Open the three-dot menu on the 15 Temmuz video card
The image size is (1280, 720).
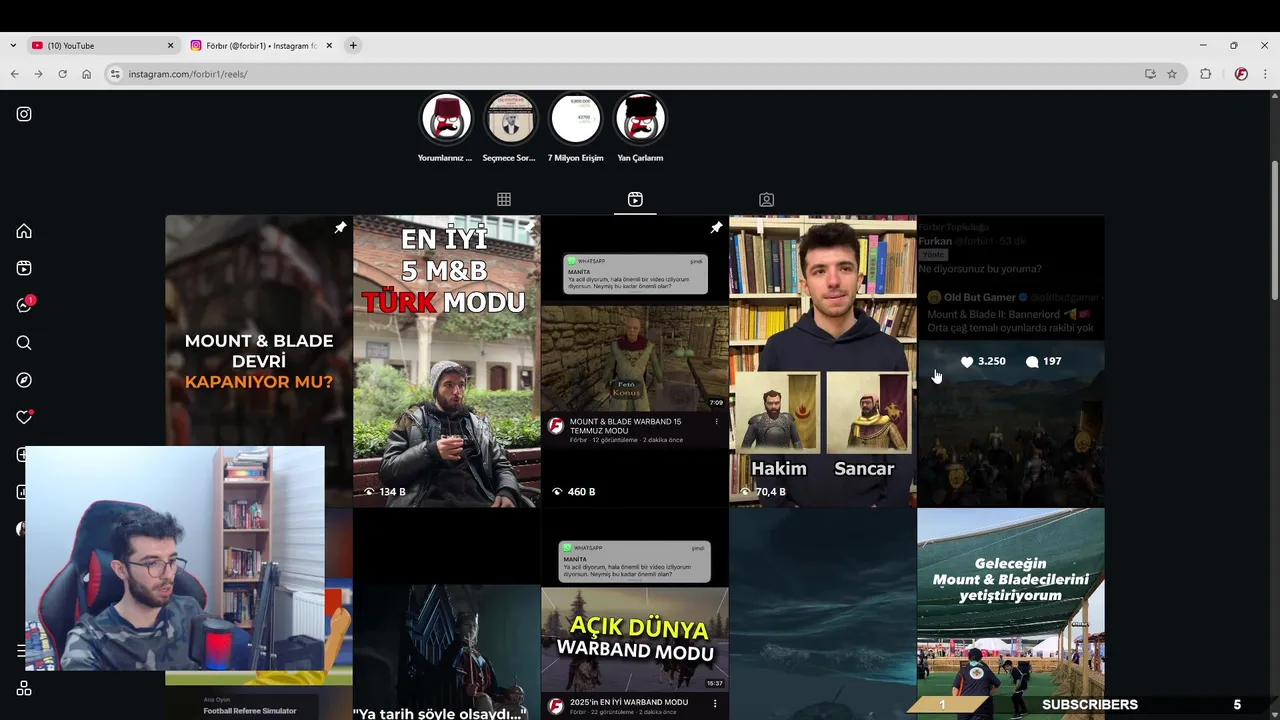[716, 422]
